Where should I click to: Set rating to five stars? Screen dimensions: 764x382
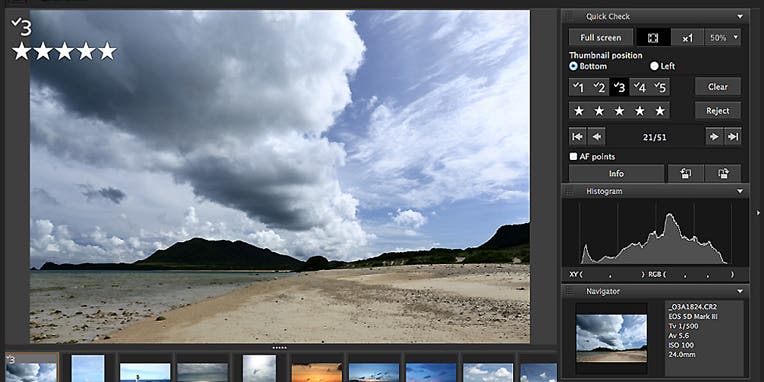pyautogui.click(x=660, y=111)
